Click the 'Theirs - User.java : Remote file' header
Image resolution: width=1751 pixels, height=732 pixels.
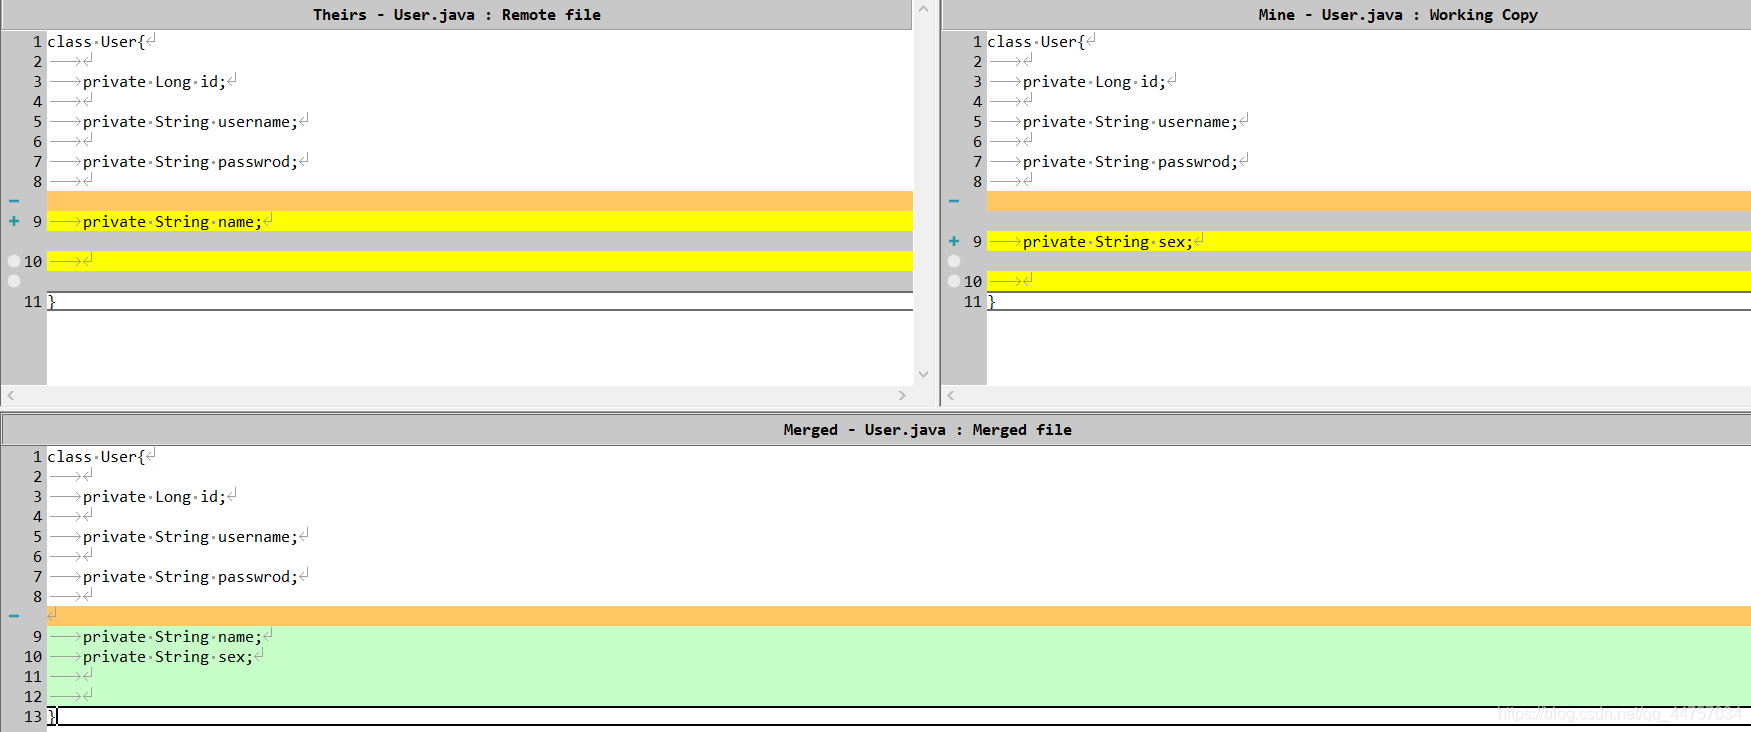(457, 15)
